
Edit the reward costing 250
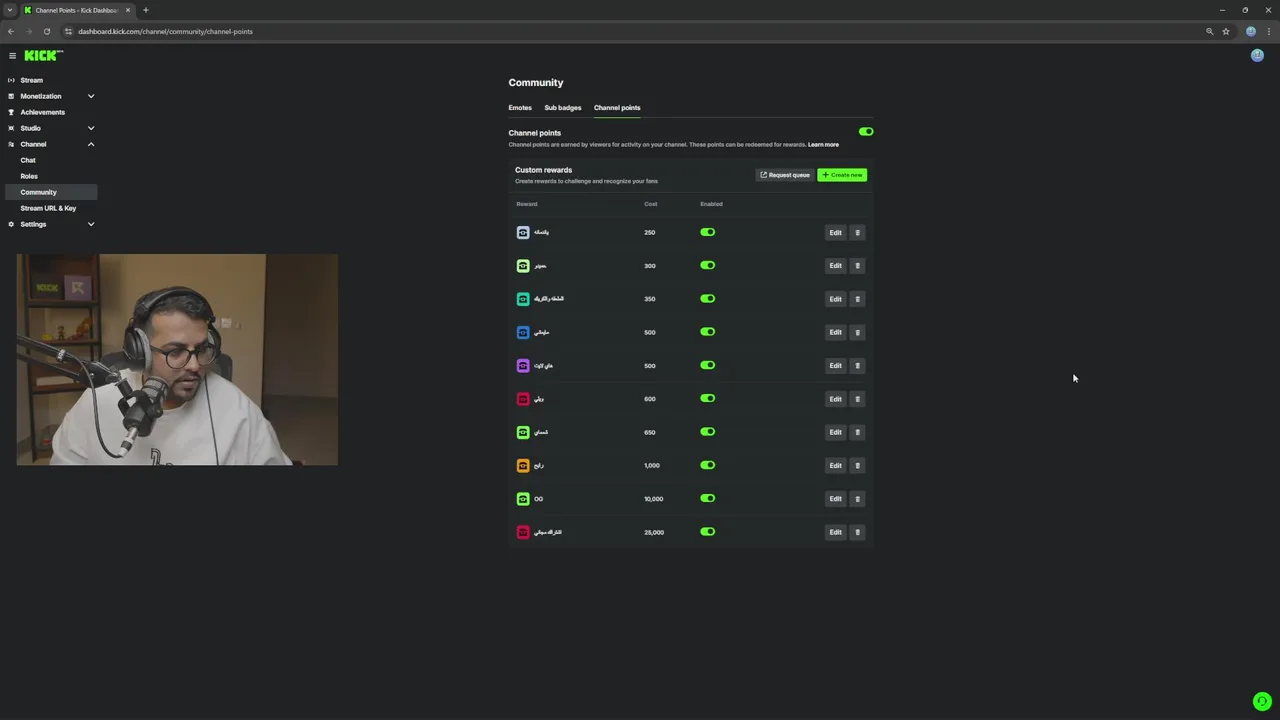pos(835,232)
